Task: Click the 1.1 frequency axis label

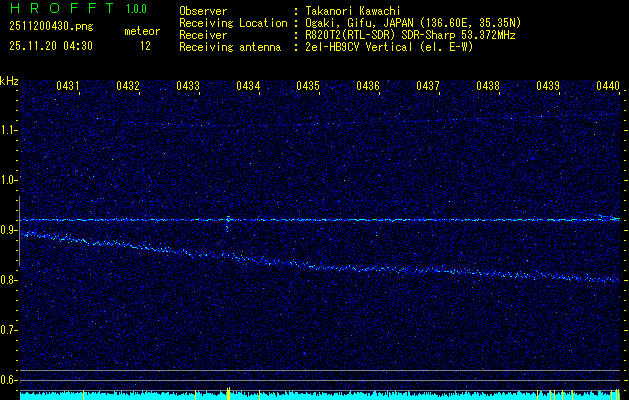Action: tap(9, 129)
